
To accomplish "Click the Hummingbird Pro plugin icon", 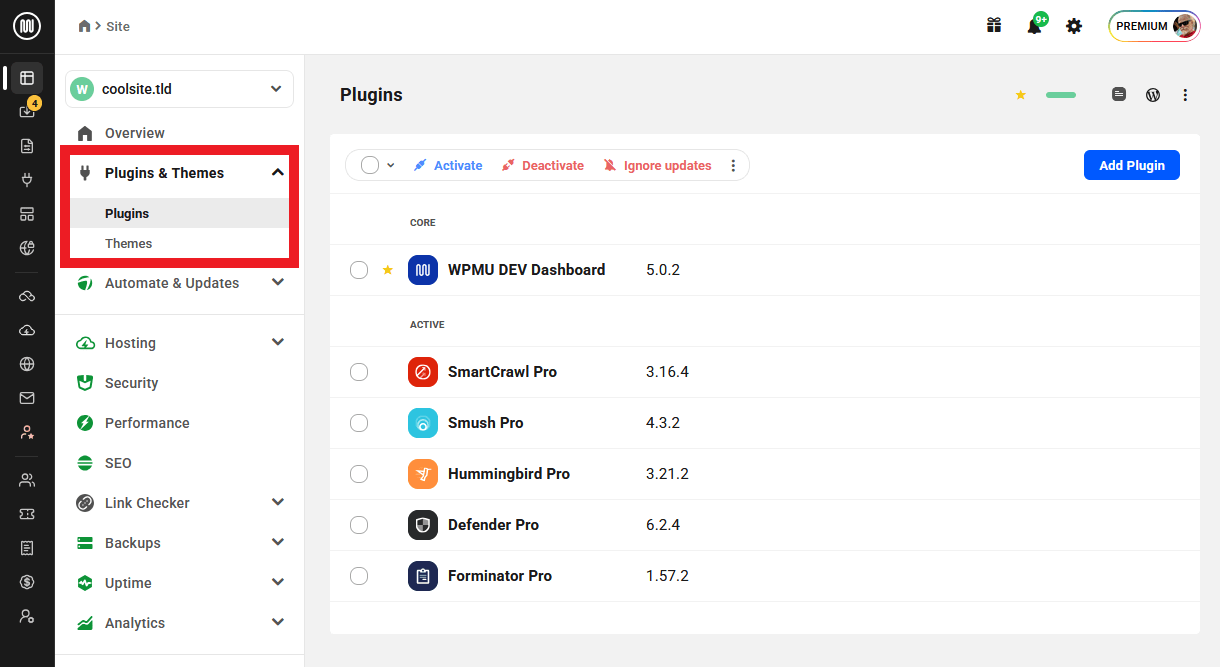I will tap(423, 474).
